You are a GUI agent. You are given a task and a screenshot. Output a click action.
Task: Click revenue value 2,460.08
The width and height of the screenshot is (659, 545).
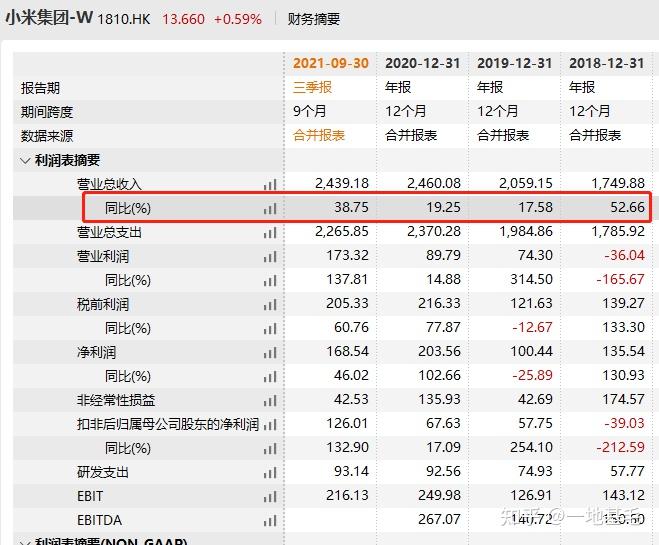tap(434, 183)
